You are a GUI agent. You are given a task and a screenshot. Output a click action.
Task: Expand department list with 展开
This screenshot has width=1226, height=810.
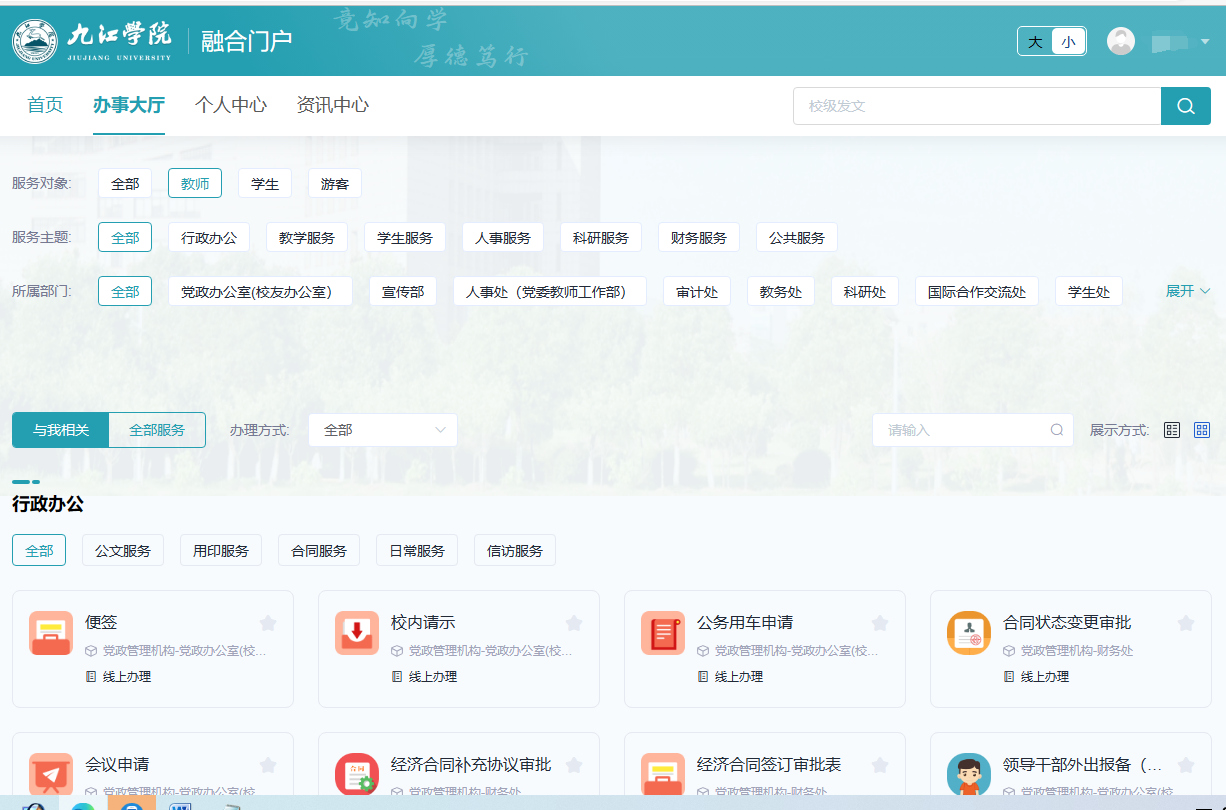pyautogui.click(x=1188, y=291)
